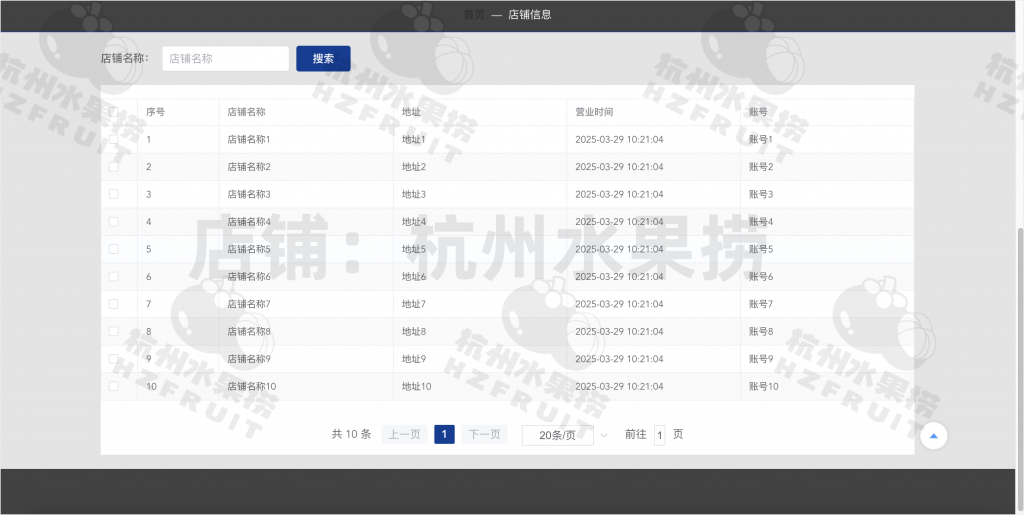1024x515 pixels.
Task: Select page number 1 in pagination
Action: [444, 434]
